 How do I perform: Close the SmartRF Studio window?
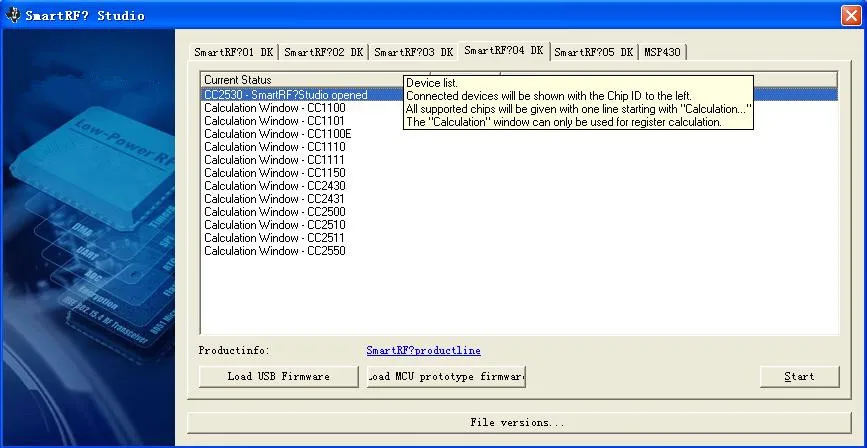(852, 15)
